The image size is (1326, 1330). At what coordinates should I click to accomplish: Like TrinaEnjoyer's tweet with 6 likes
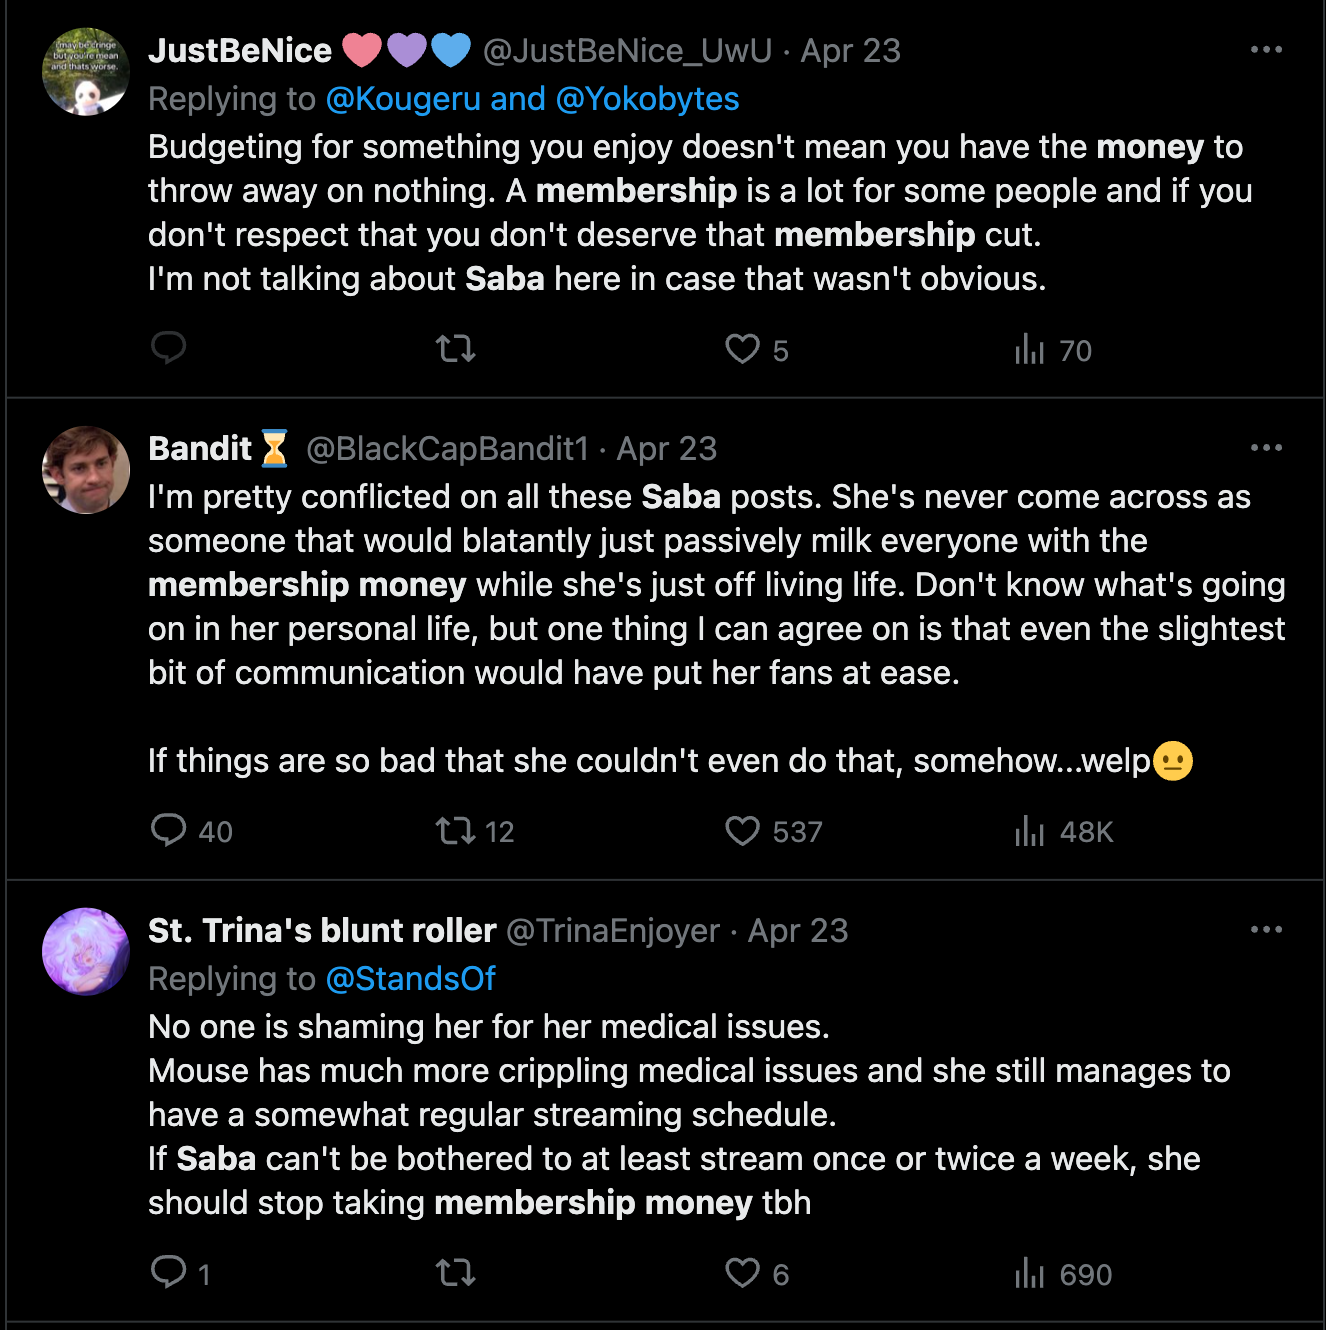(x=757, y=1273)
